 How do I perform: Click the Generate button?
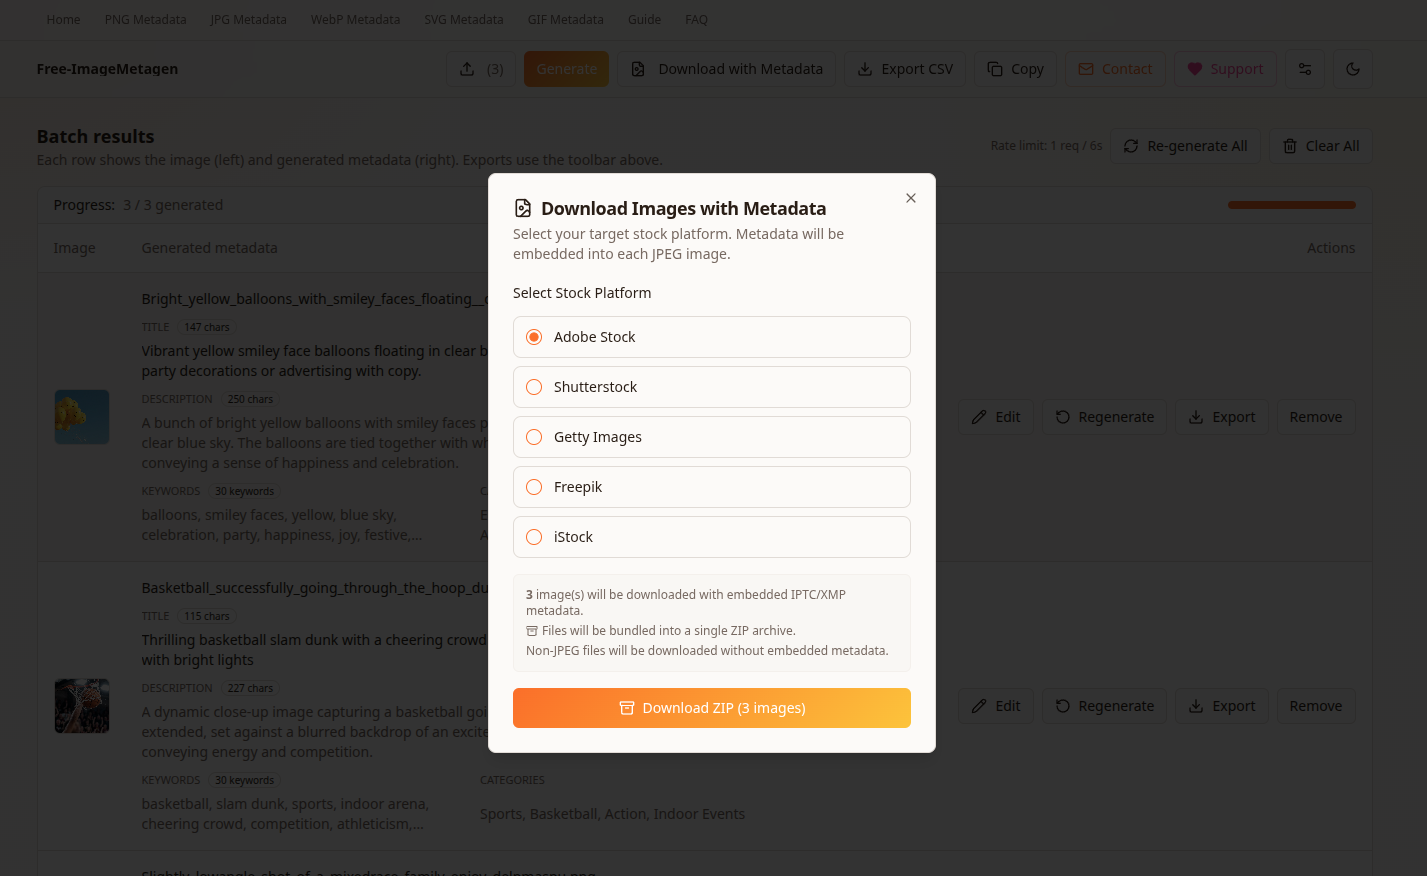[566, 69]
